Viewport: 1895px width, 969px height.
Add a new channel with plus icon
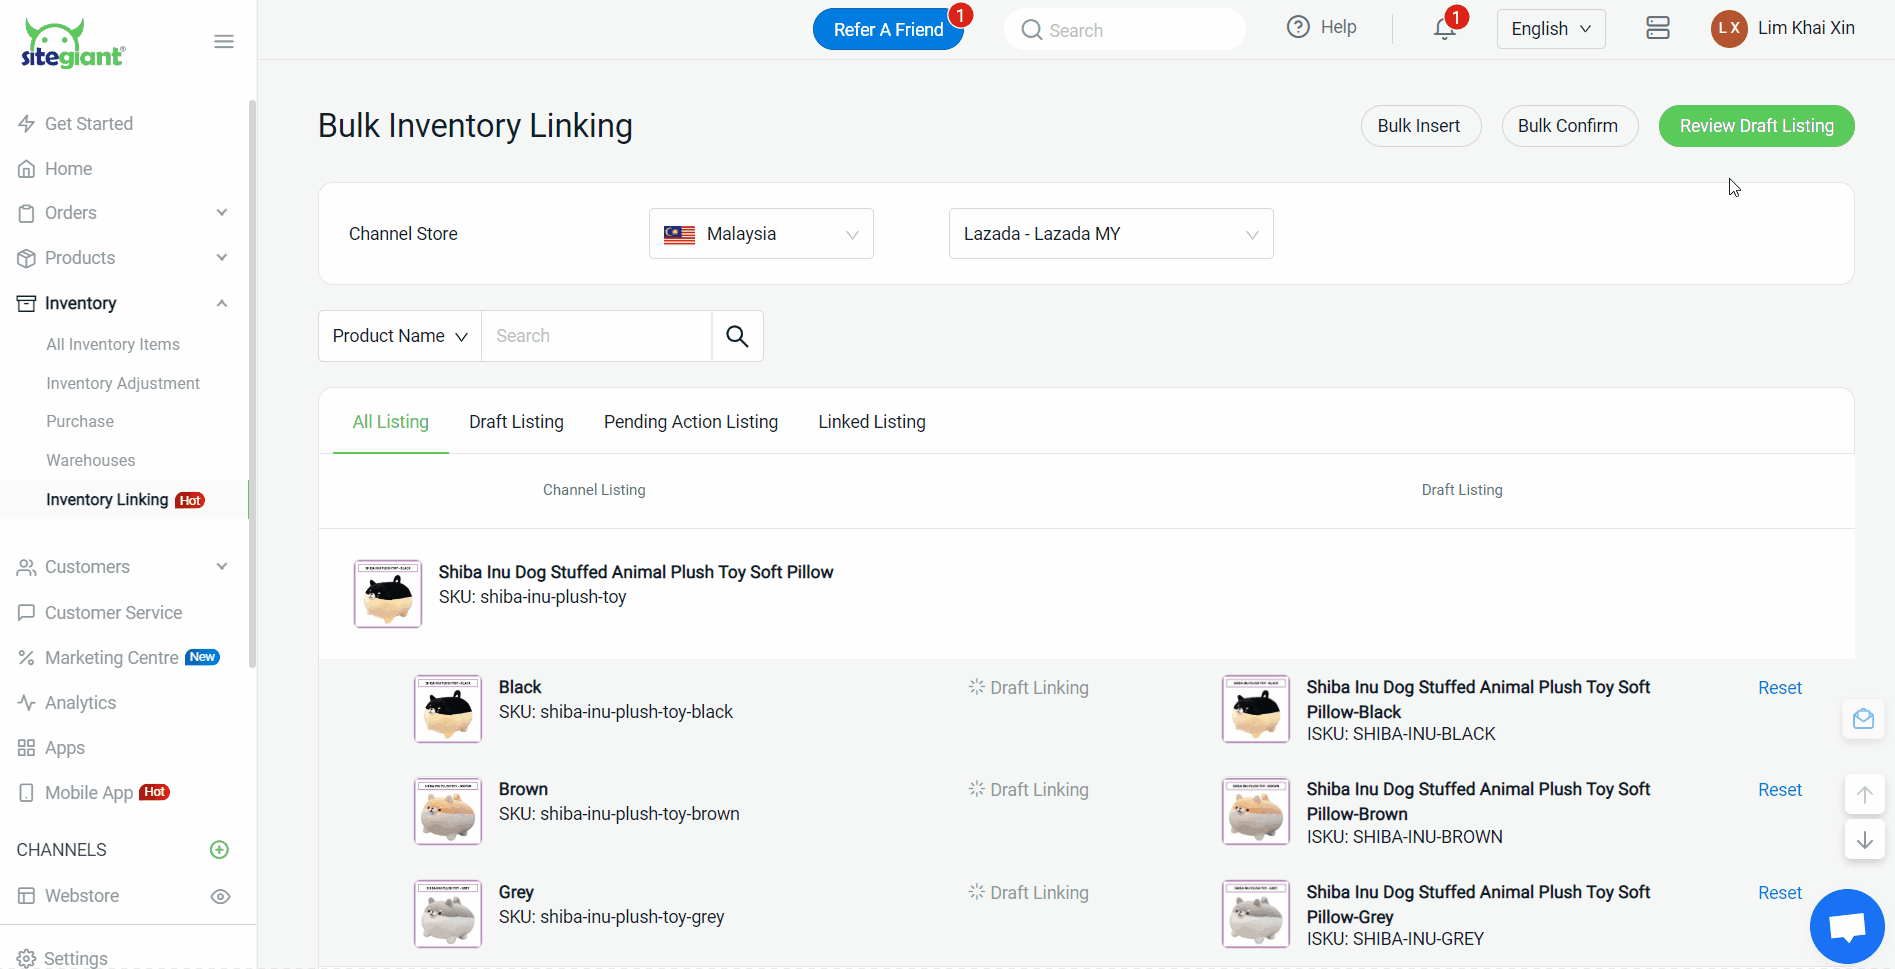point(220,850)
